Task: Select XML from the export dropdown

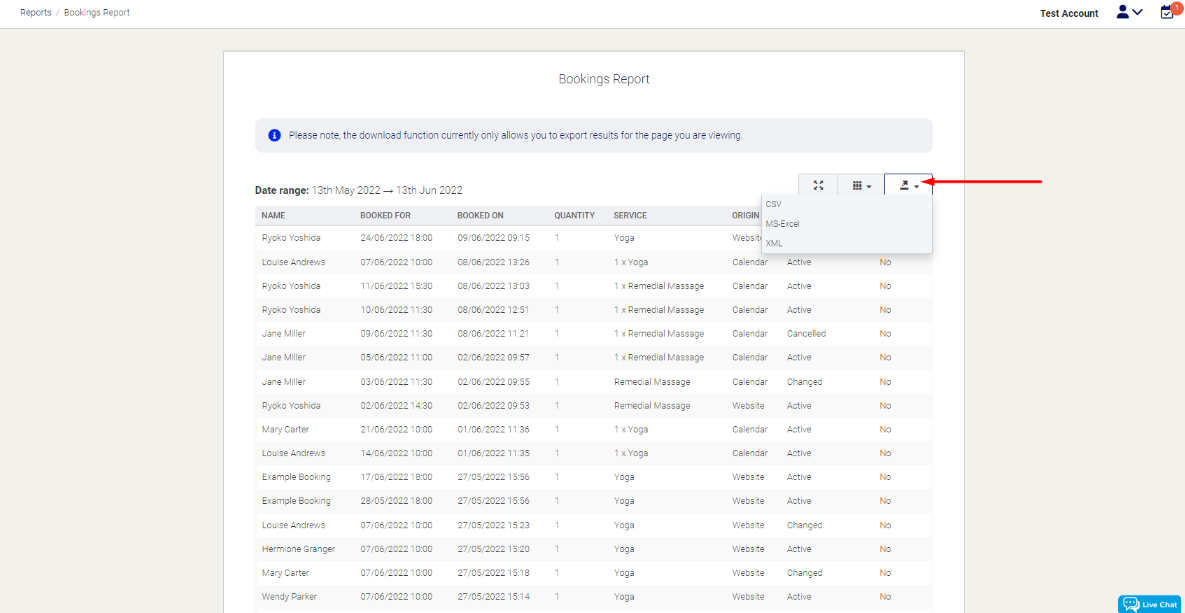Action: [774, 243]
